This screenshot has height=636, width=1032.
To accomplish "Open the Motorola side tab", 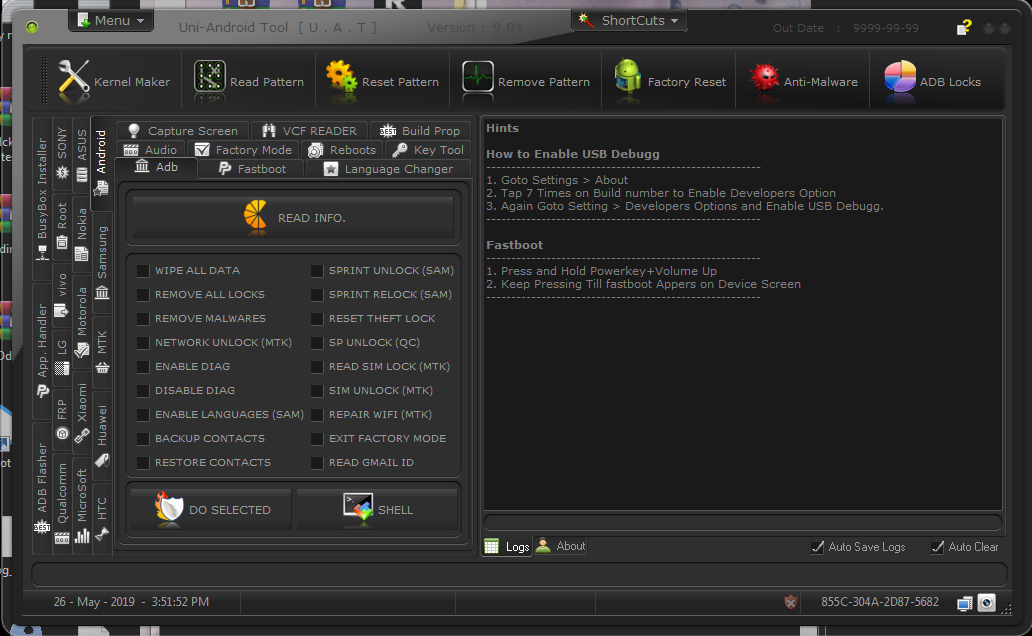I will coord(82,323).
